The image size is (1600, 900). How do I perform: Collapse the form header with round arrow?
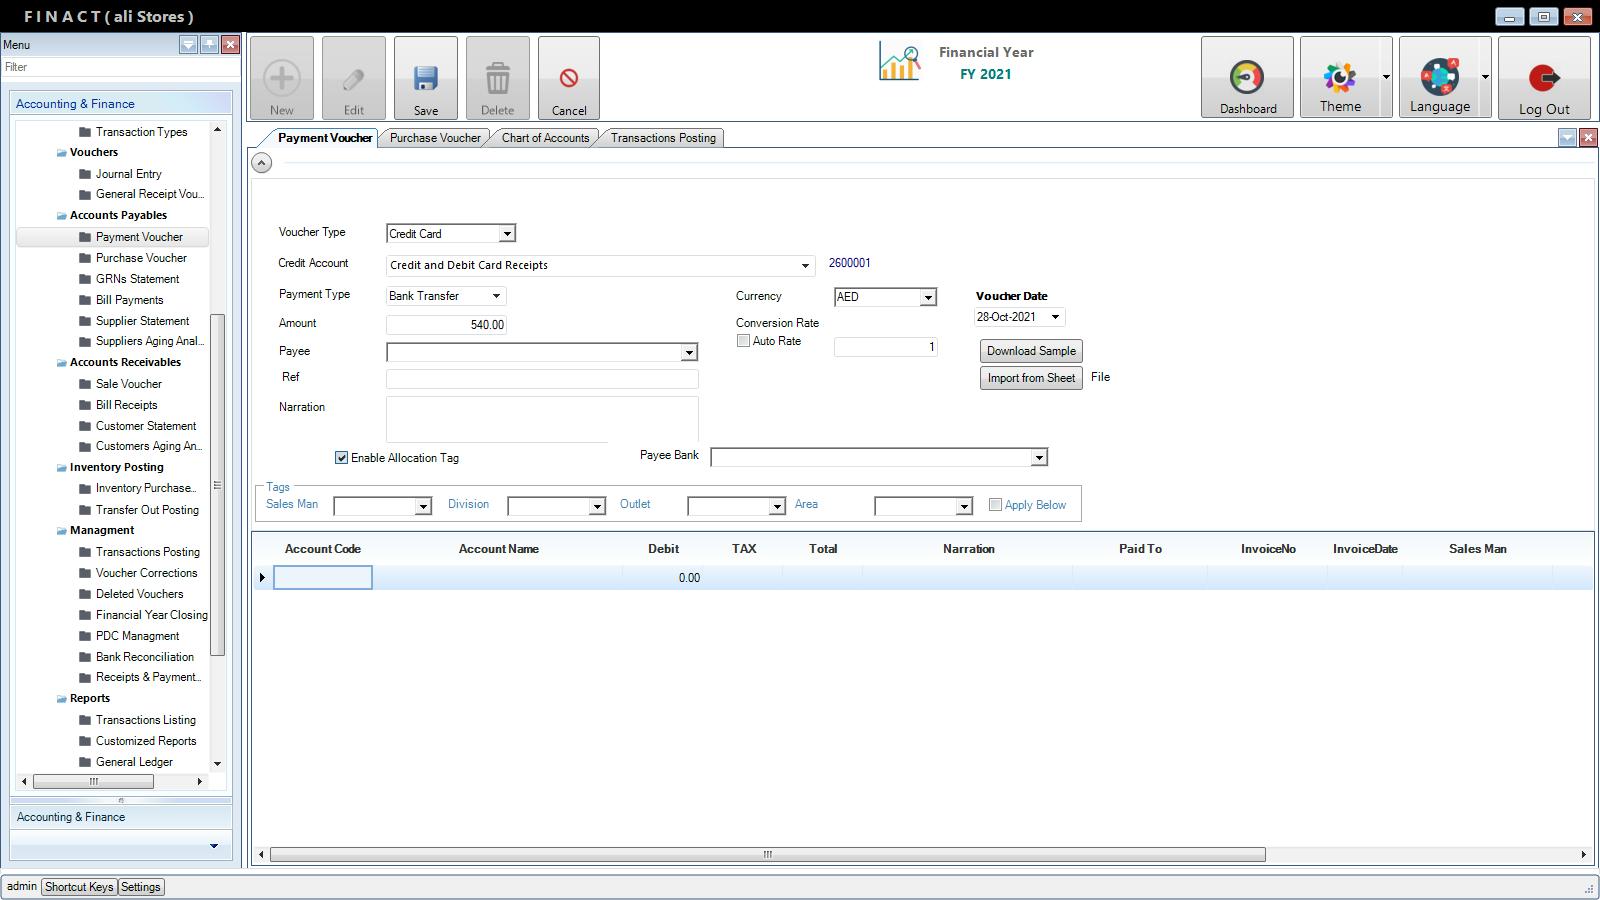coord(262,162)
